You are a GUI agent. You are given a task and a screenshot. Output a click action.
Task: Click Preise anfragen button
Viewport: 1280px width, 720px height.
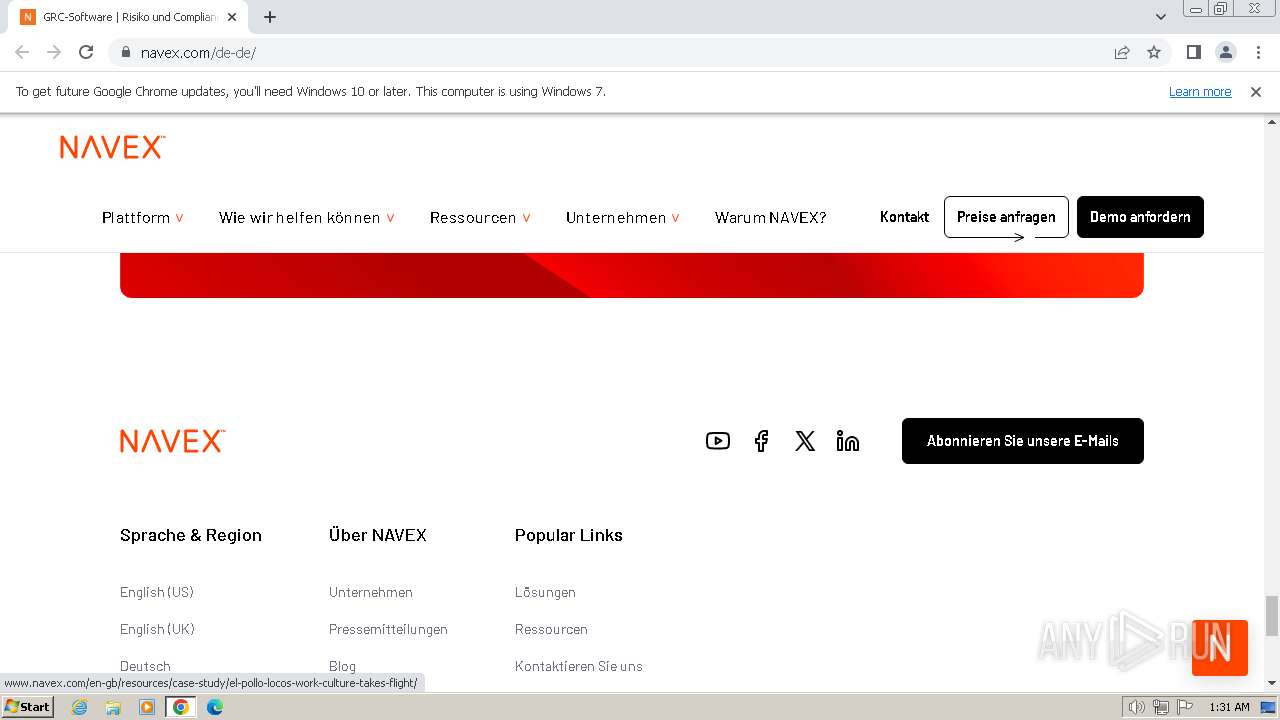1006,217
